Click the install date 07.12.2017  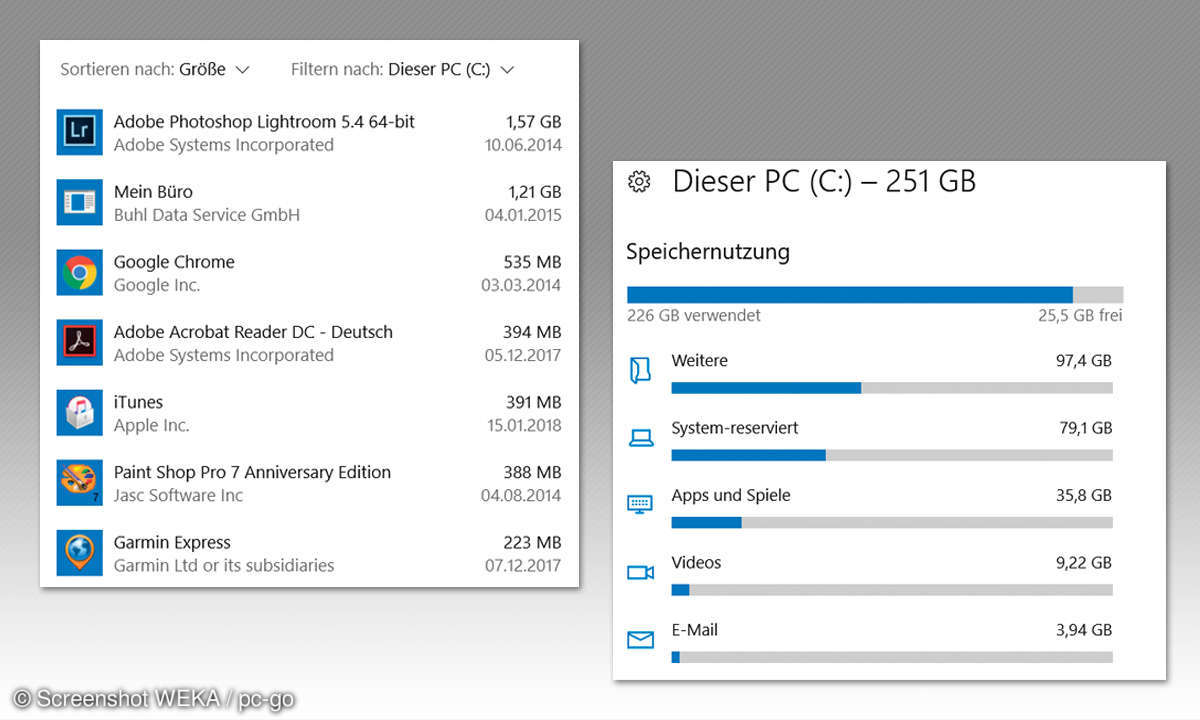(523, 565)
